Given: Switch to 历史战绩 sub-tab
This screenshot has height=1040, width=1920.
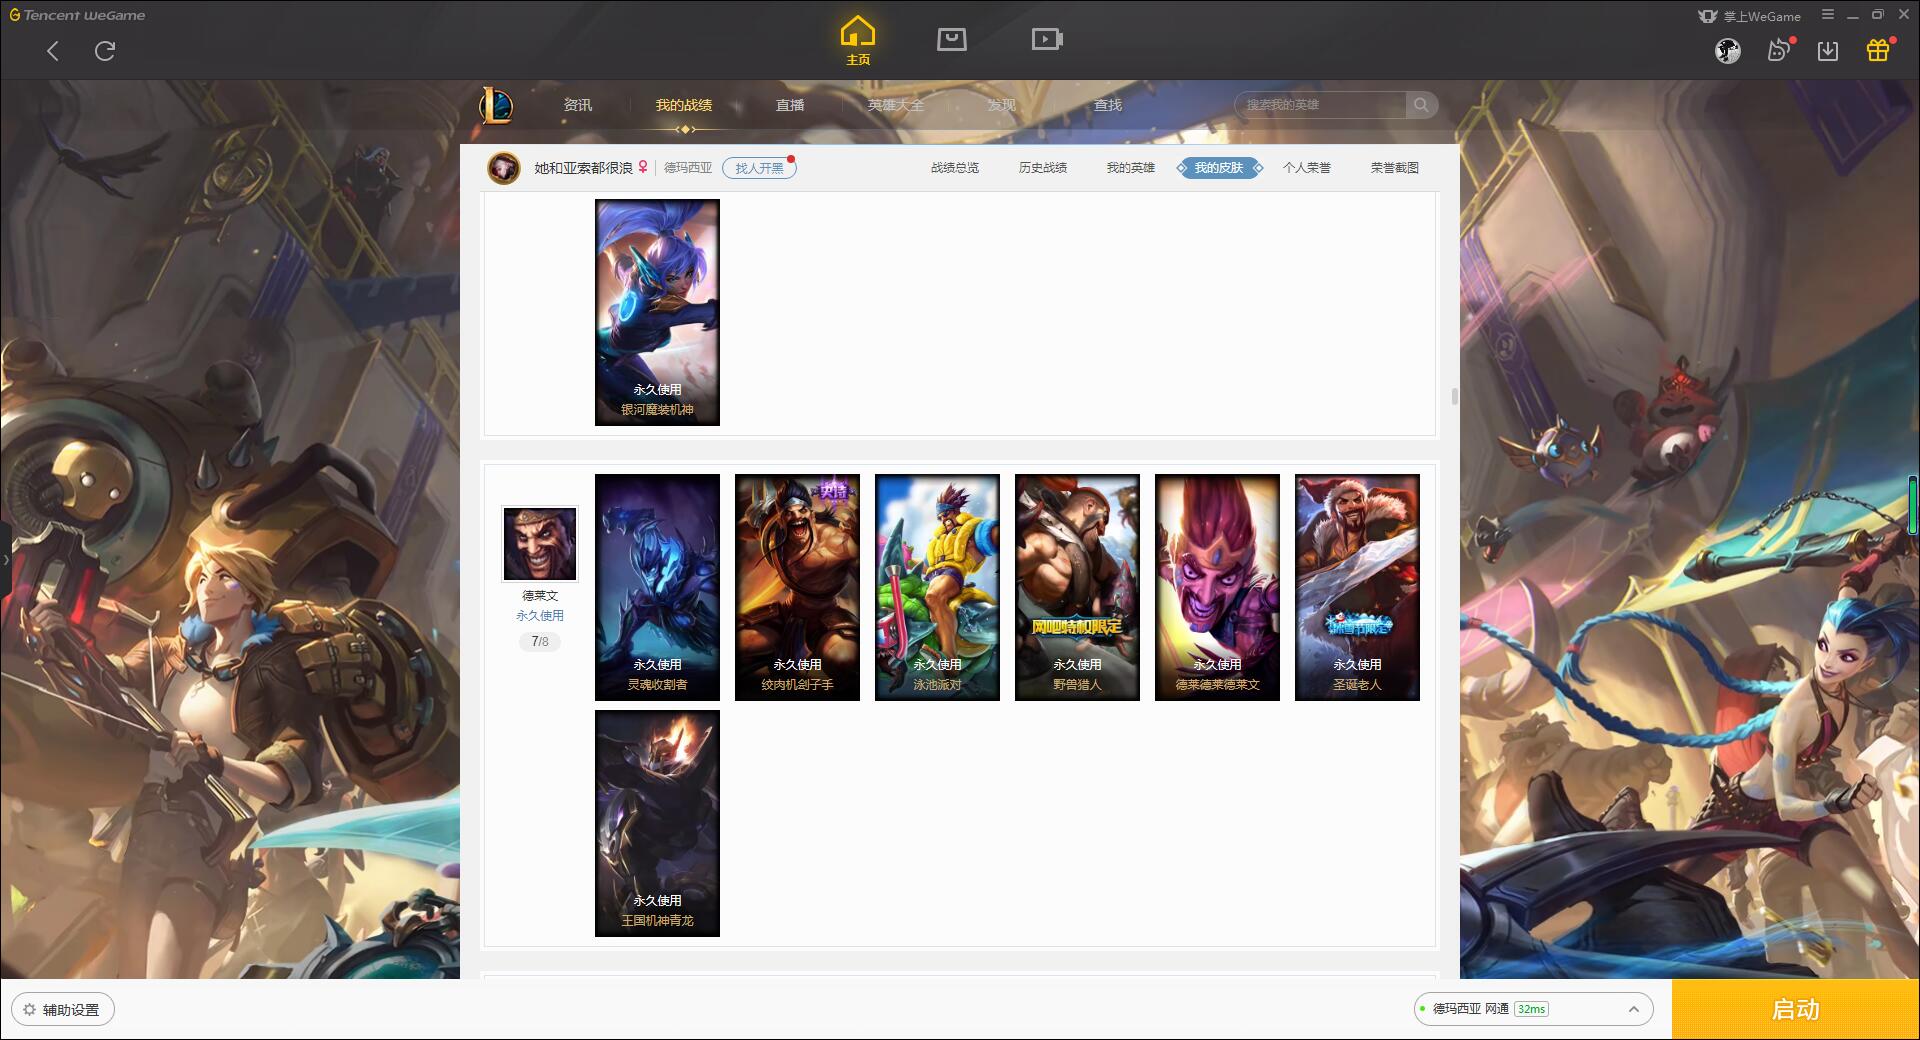Looking at the screenshot, I should 1043,168.
